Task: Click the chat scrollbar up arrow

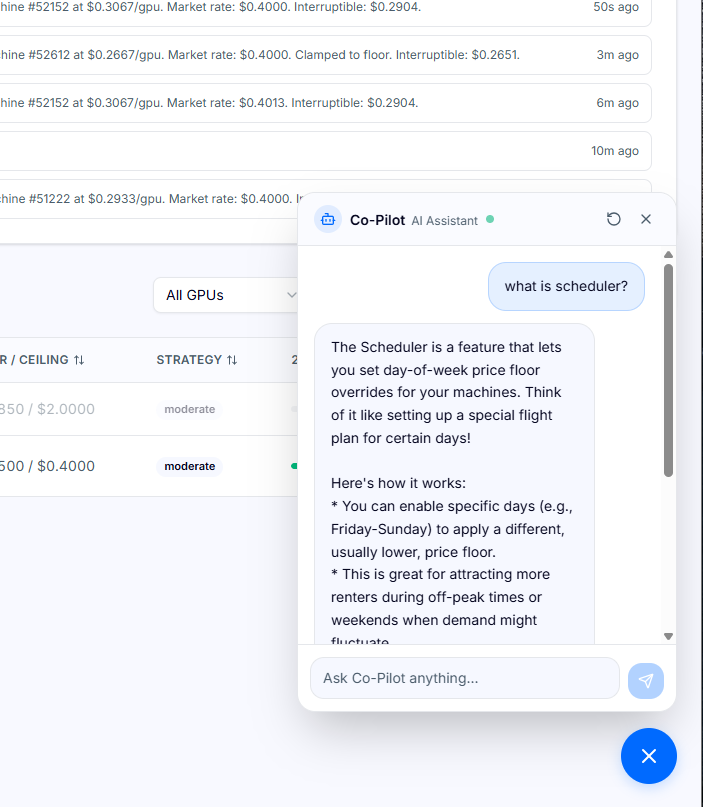Action: point(669,255)
